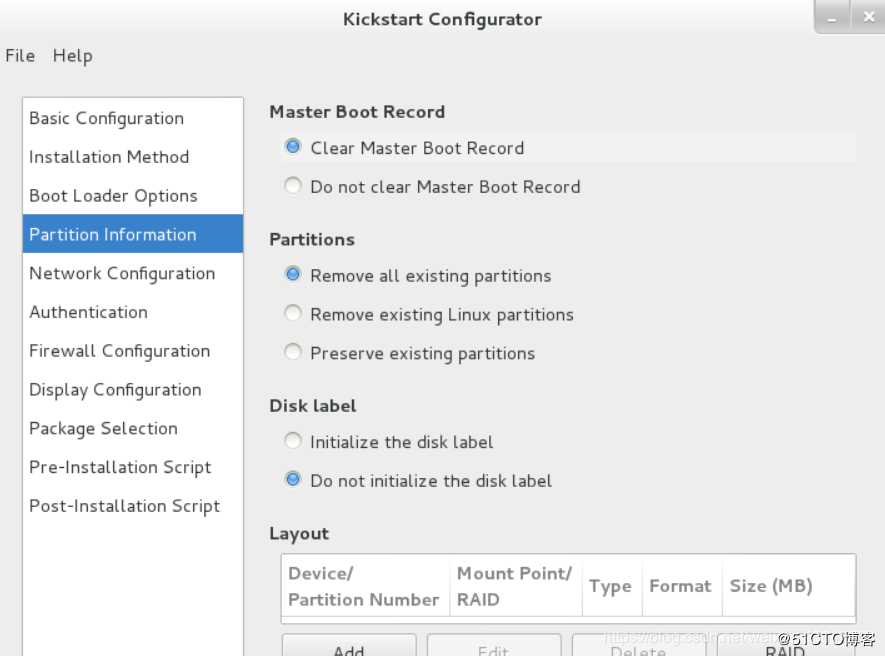Open Post-Installation Script section
Screen dimensions: 885x656
[x=133, y=506]
